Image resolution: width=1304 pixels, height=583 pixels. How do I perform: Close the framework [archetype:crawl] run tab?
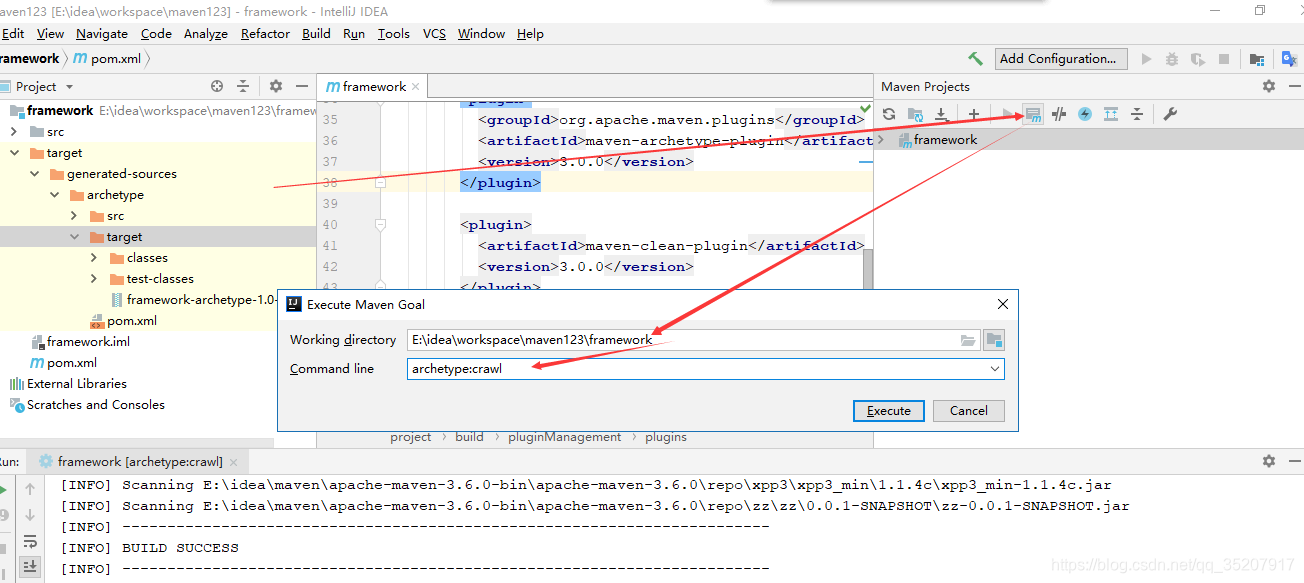pos(236,462)
